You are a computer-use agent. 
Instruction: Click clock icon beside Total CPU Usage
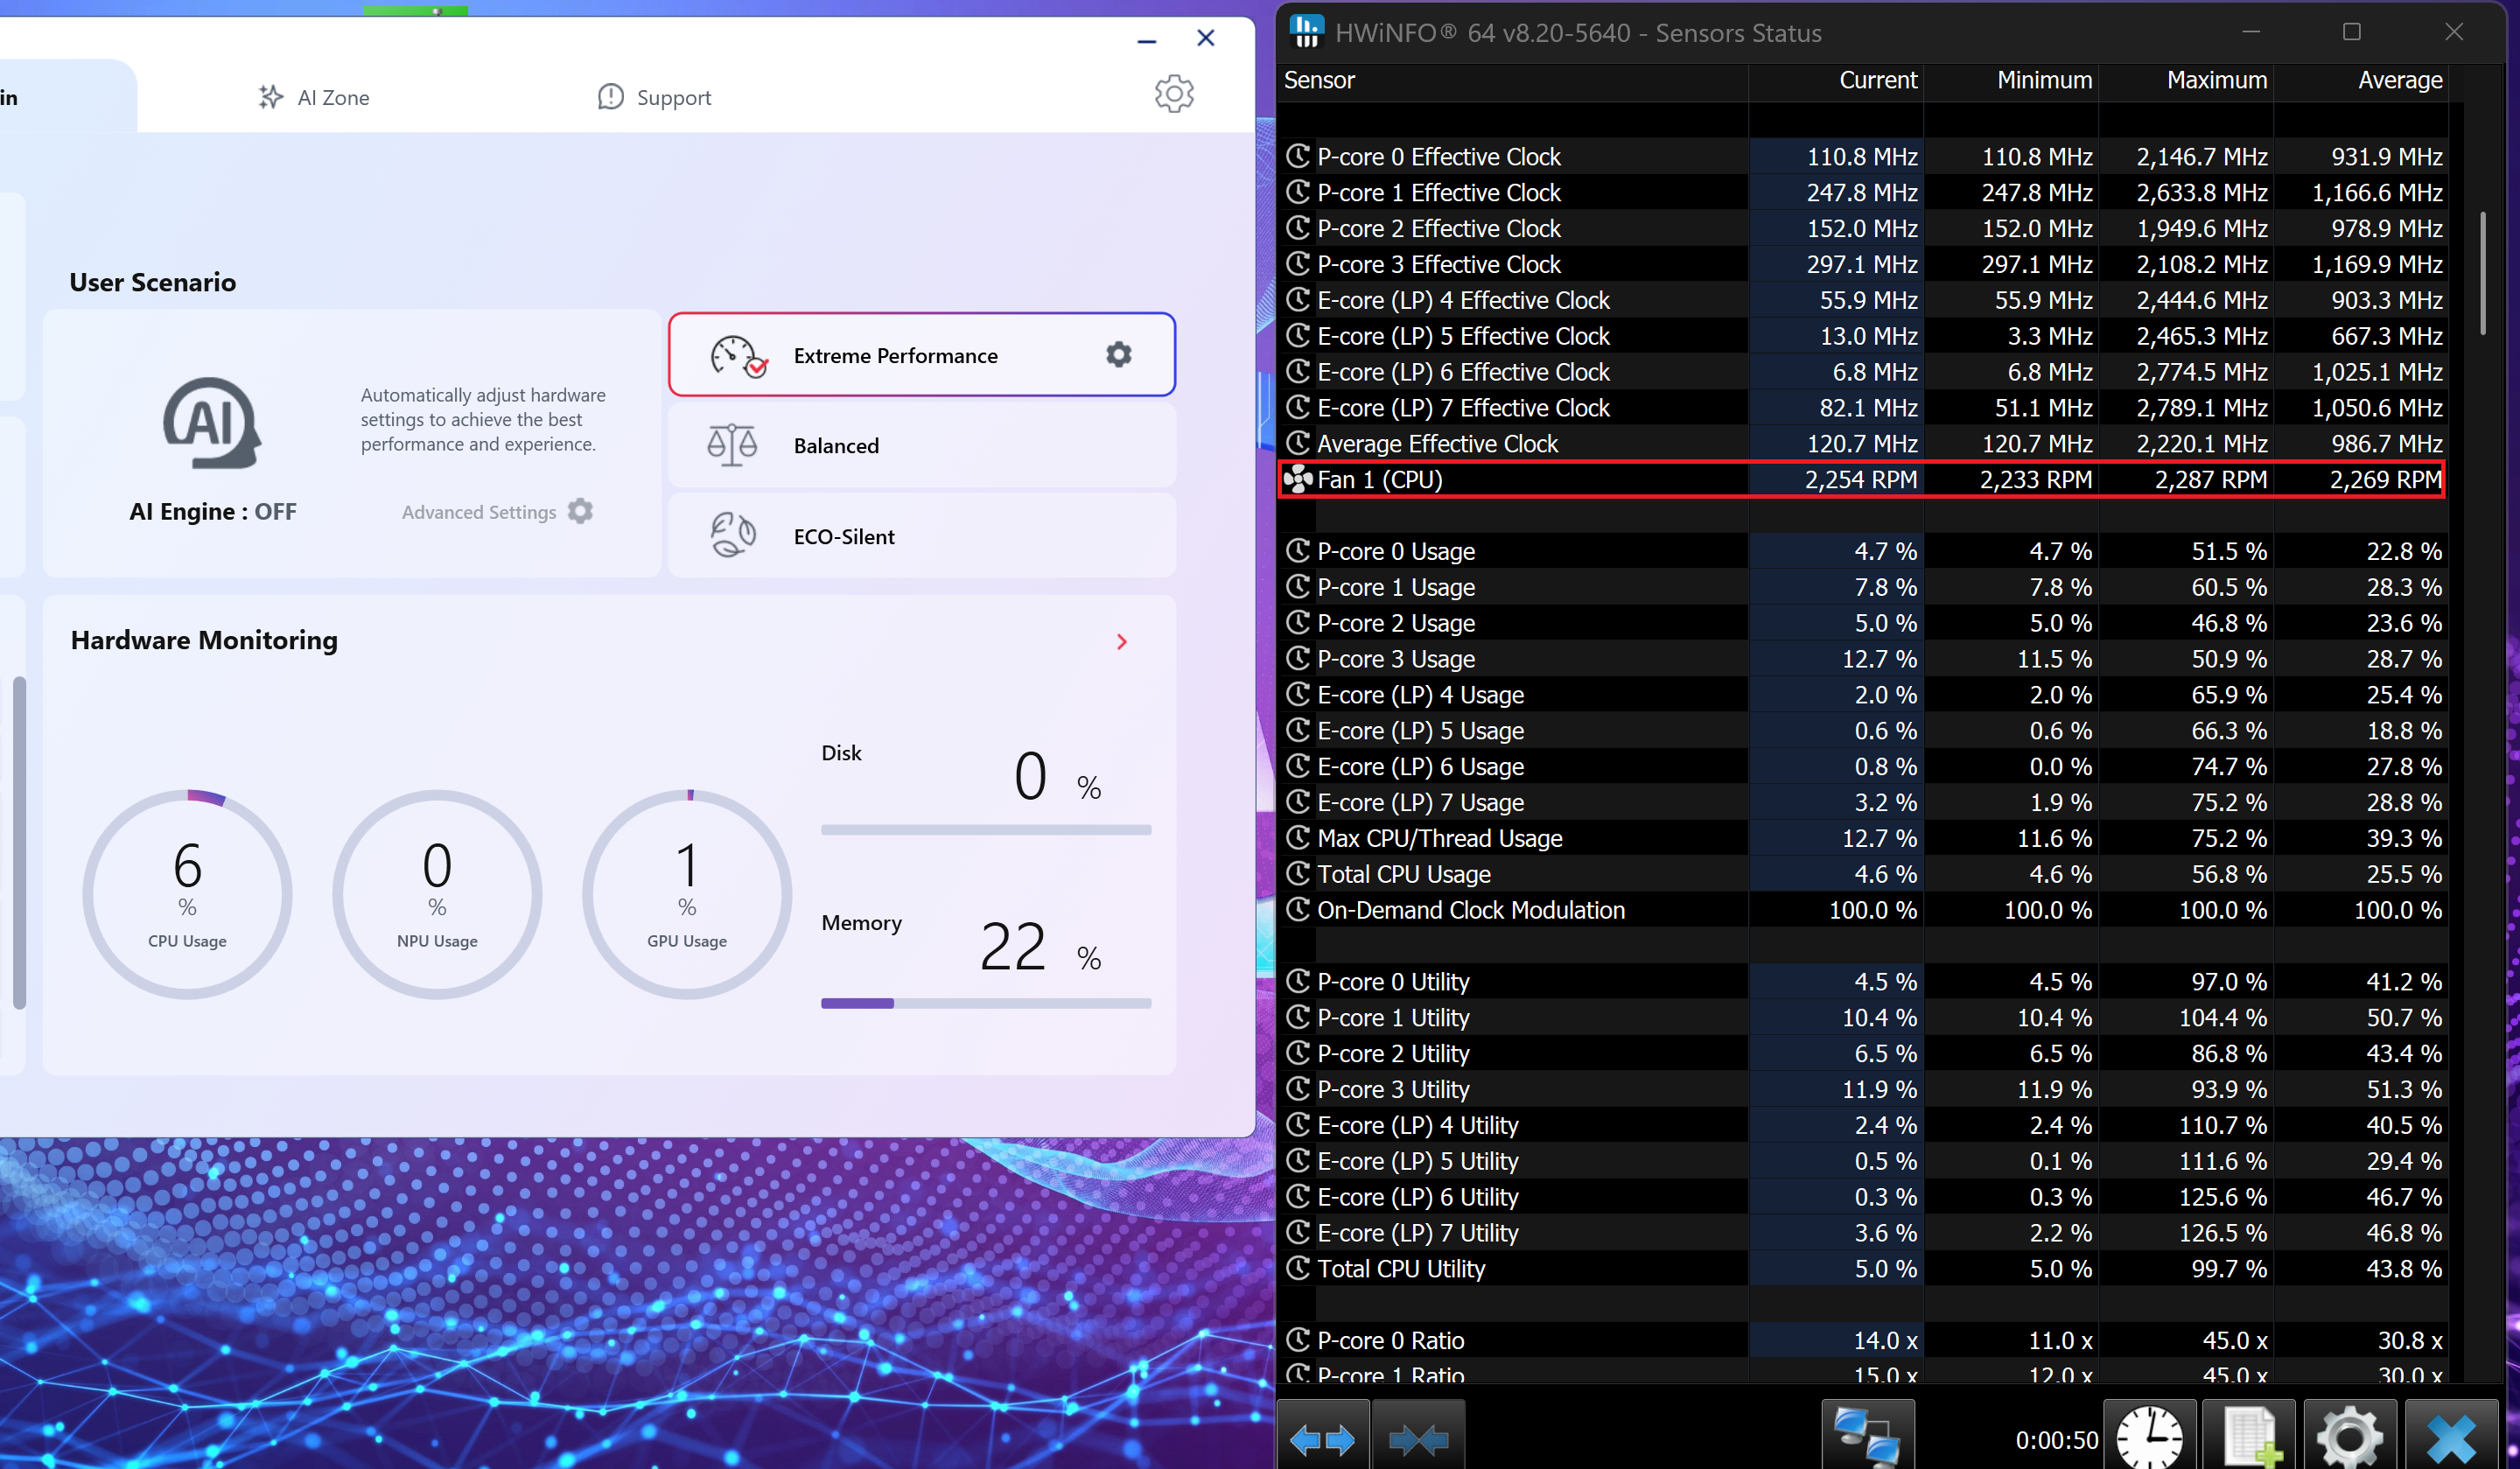click(x=1298, y=873)
